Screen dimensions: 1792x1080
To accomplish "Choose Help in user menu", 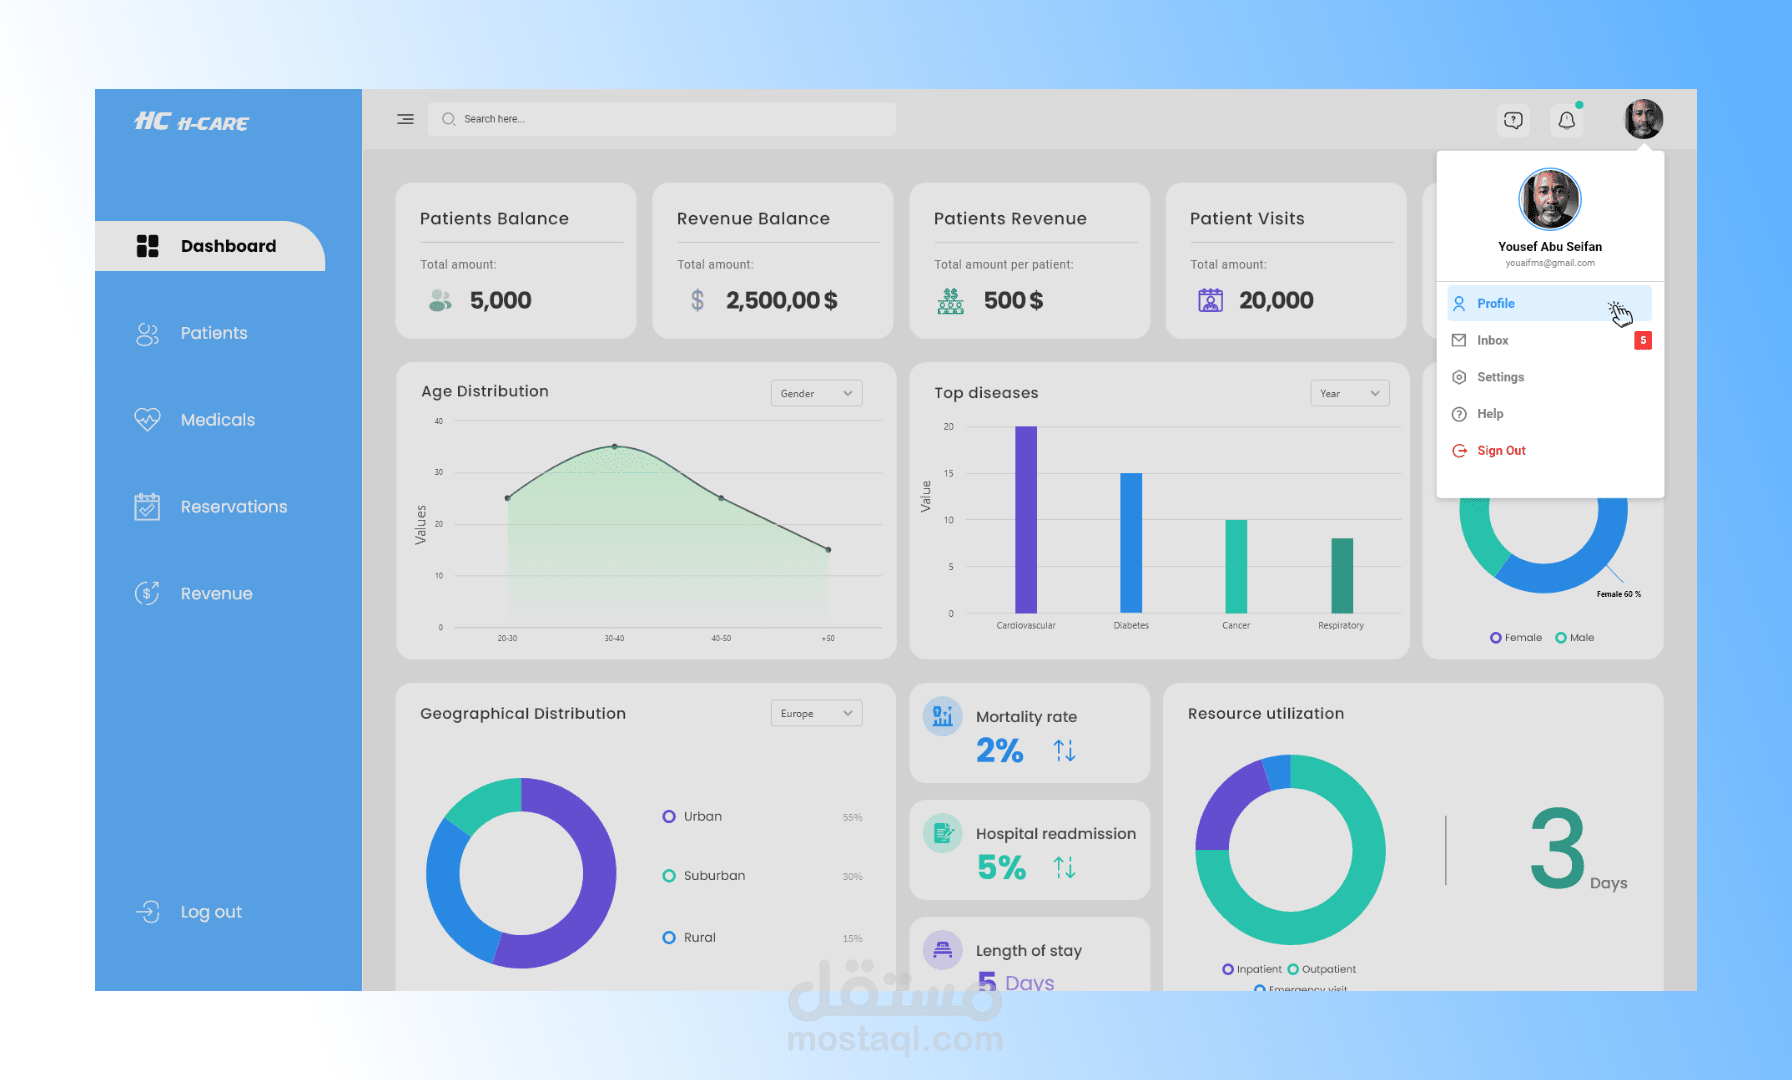I will [1549, 414].
